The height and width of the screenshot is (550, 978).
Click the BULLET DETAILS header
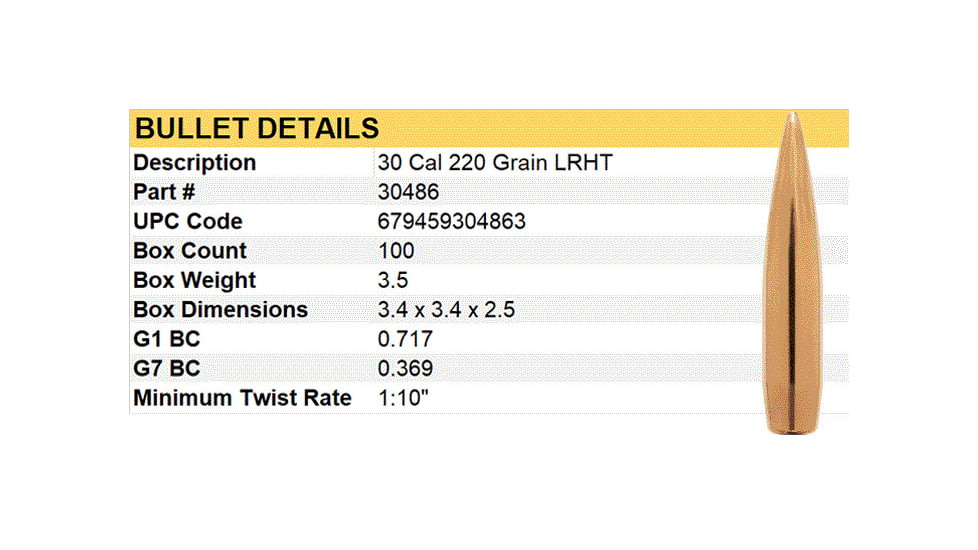[257, 128]
